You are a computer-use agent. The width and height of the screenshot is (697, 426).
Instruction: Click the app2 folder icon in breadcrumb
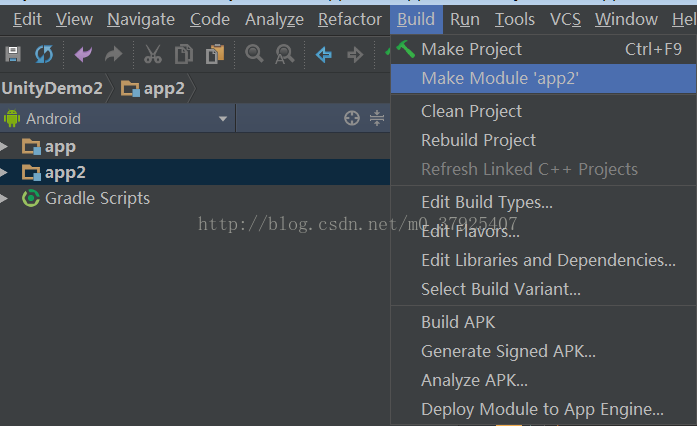click(130, 88)
